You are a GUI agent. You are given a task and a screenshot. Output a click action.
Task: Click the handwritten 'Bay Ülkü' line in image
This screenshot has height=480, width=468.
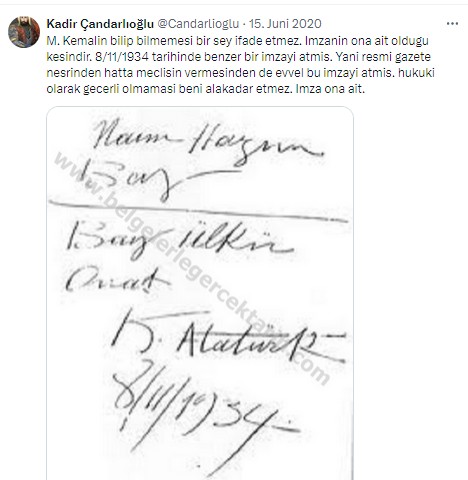click(180, 242)
